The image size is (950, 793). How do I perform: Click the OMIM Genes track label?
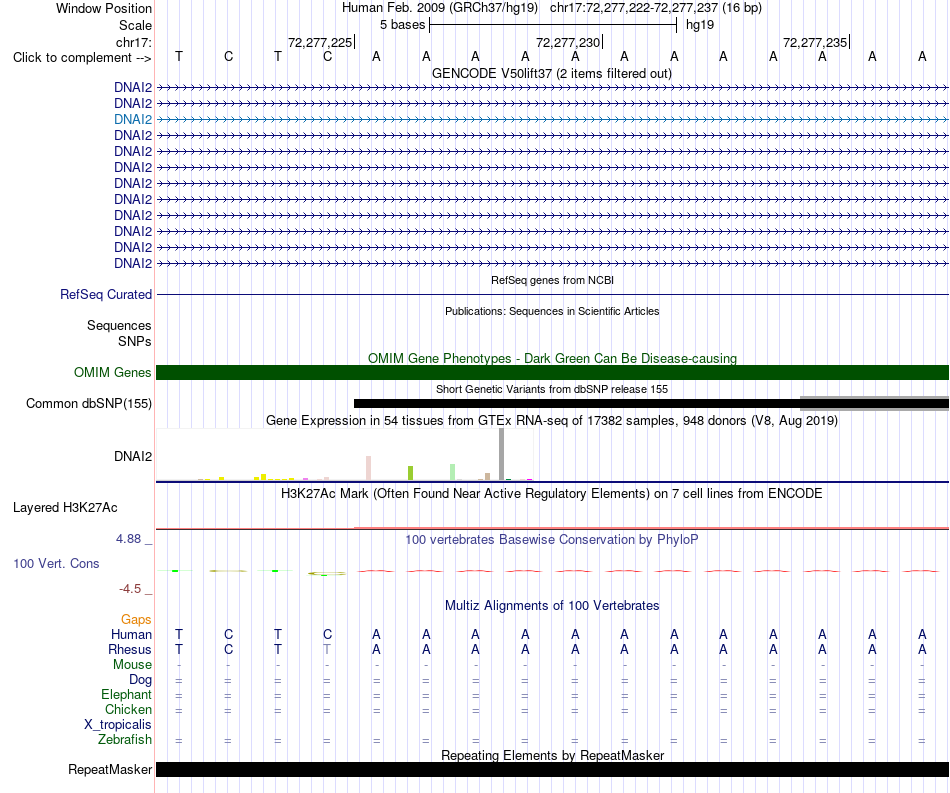point(113,373)
